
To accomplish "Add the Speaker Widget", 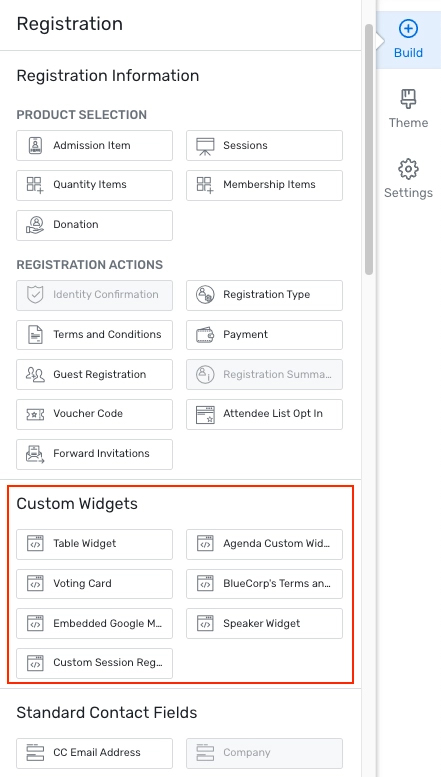I will pyautogui.click(x=265, y=623).
